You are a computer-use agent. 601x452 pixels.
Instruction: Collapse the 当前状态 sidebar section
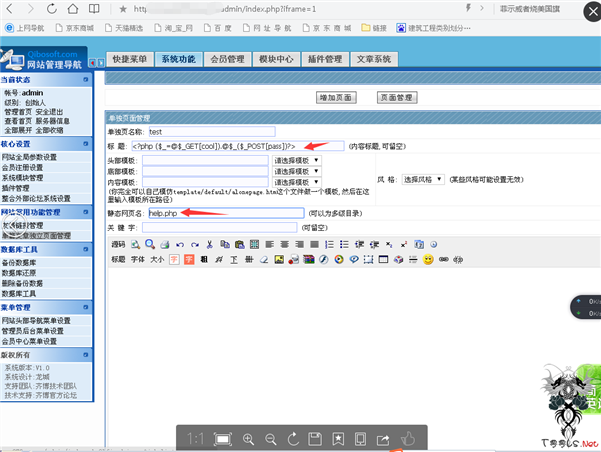pyautogui.click(x=86, y=78)
